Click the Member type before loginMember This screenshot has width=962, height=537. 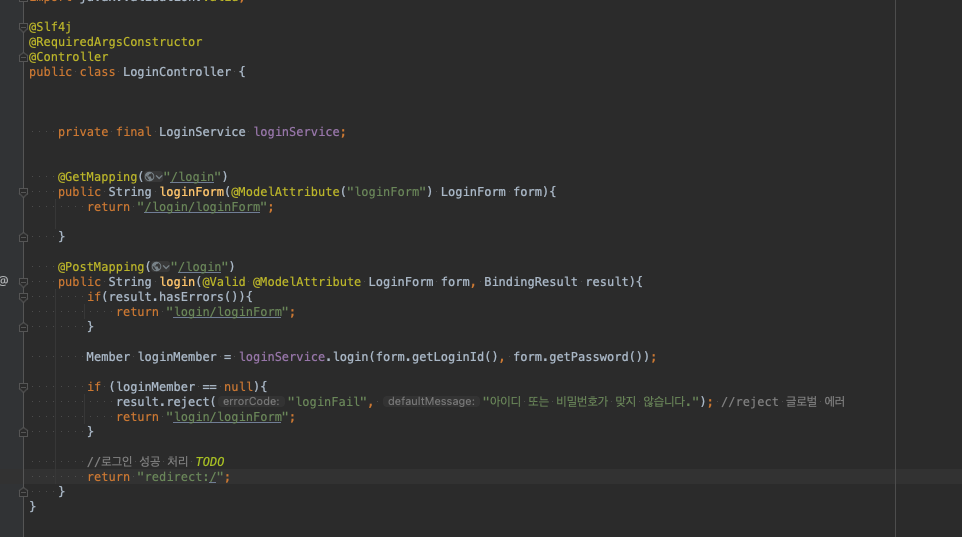point(108,357)
